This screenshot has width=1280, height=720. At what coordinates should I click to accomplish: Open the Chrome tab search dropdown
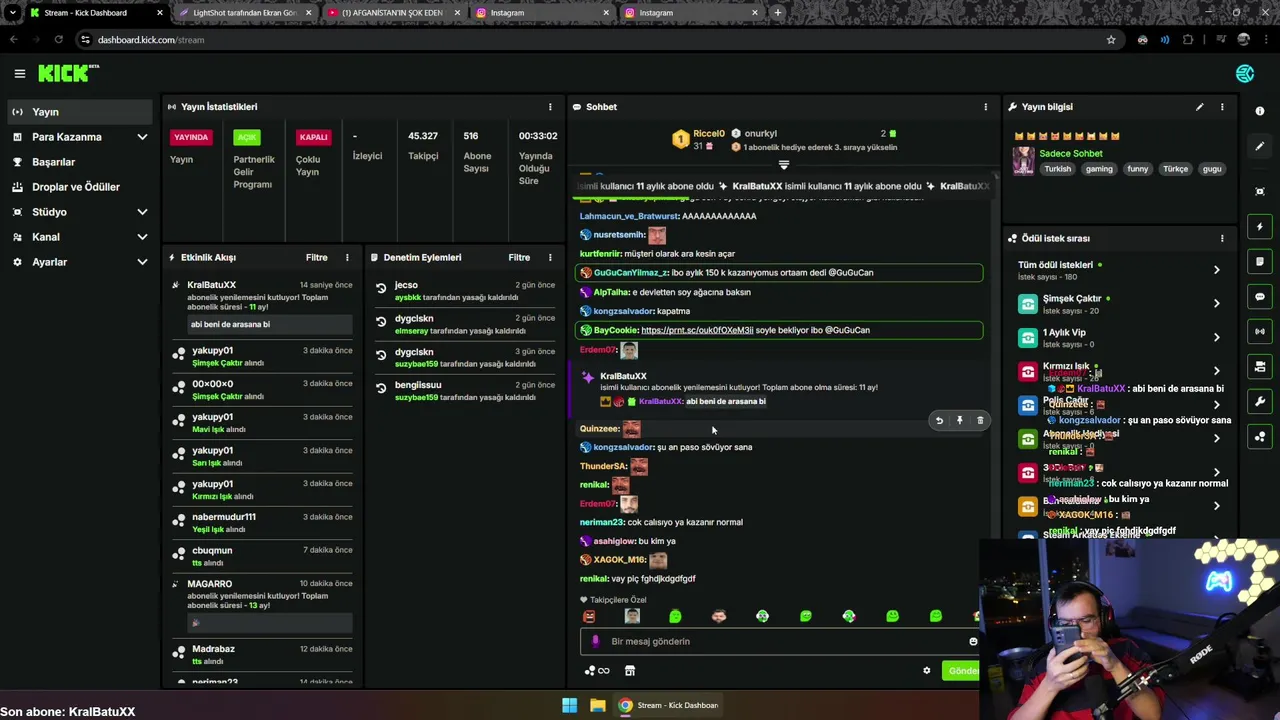12,13
